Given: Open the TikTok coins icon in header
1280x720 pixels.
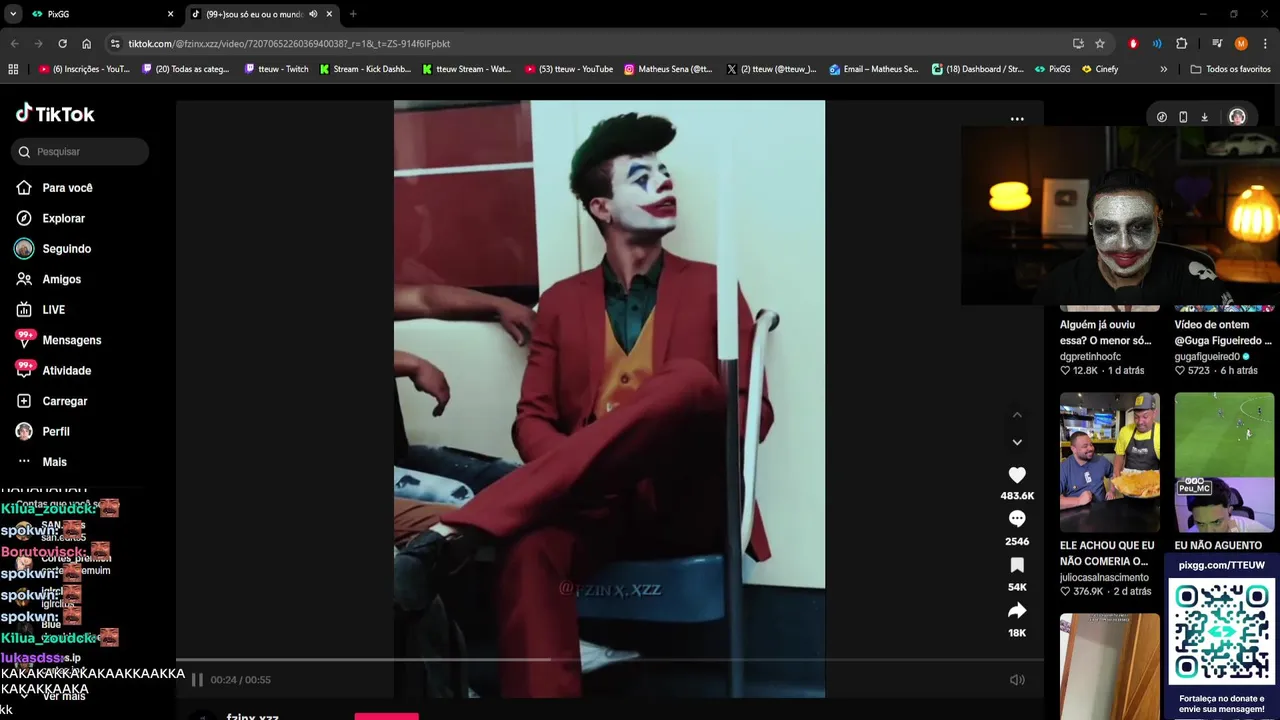Looking at the screenshot, I should click(x=1161, y=117).
